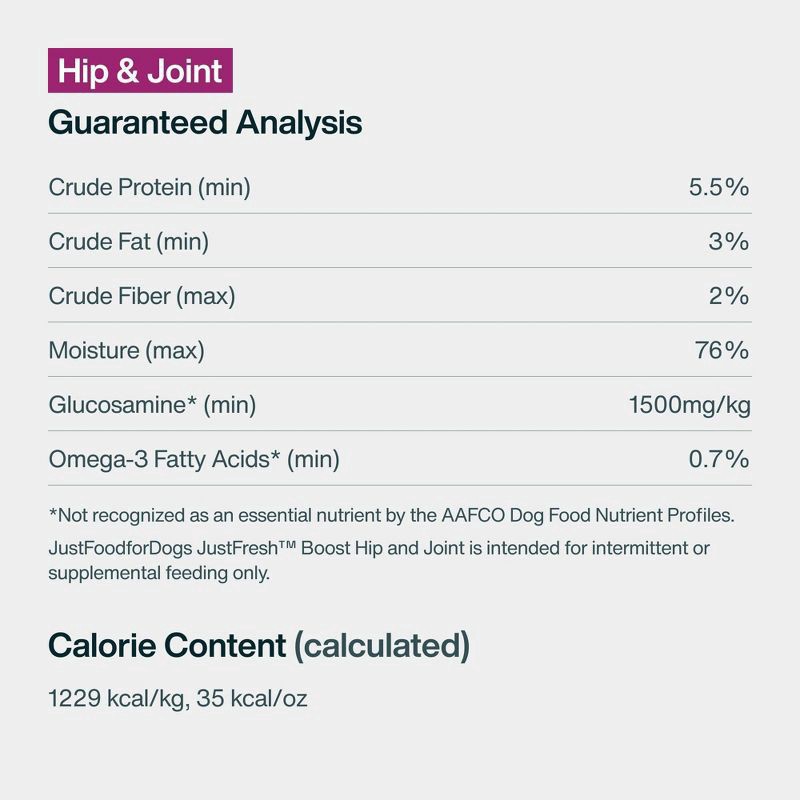
Task: Click the Crude Protein (min) label
Action: [x=149, y=187]
